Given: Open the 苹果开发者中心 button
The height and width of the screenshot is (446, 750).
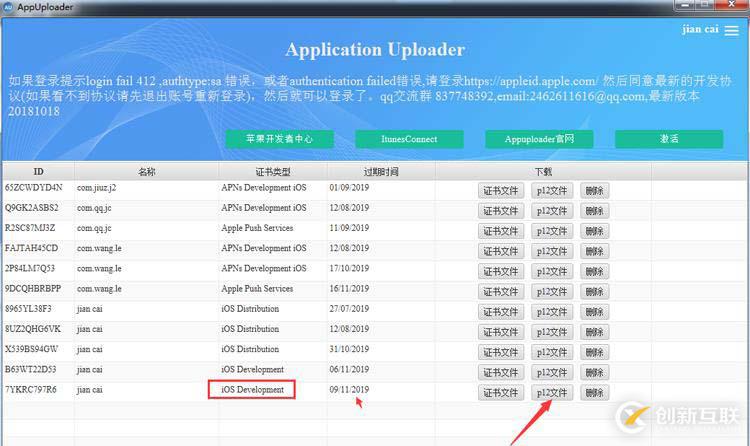Looking at the screenshot, I should pyautogui.click(x=279, y=139).
